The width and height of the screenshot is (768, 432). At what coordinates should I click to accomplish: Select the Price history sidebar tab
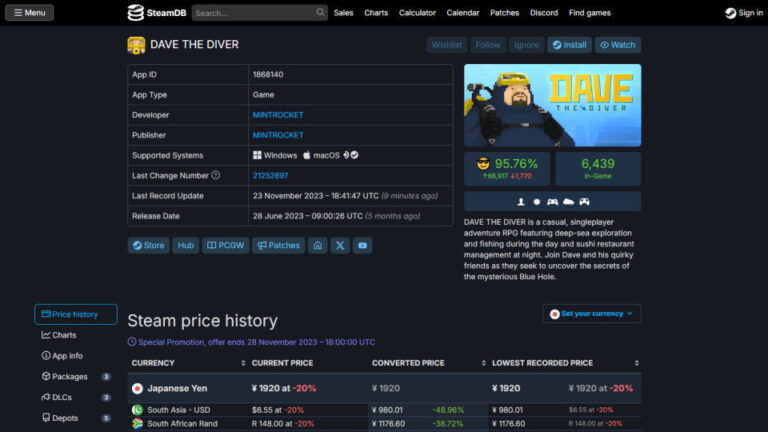[75, 314]
